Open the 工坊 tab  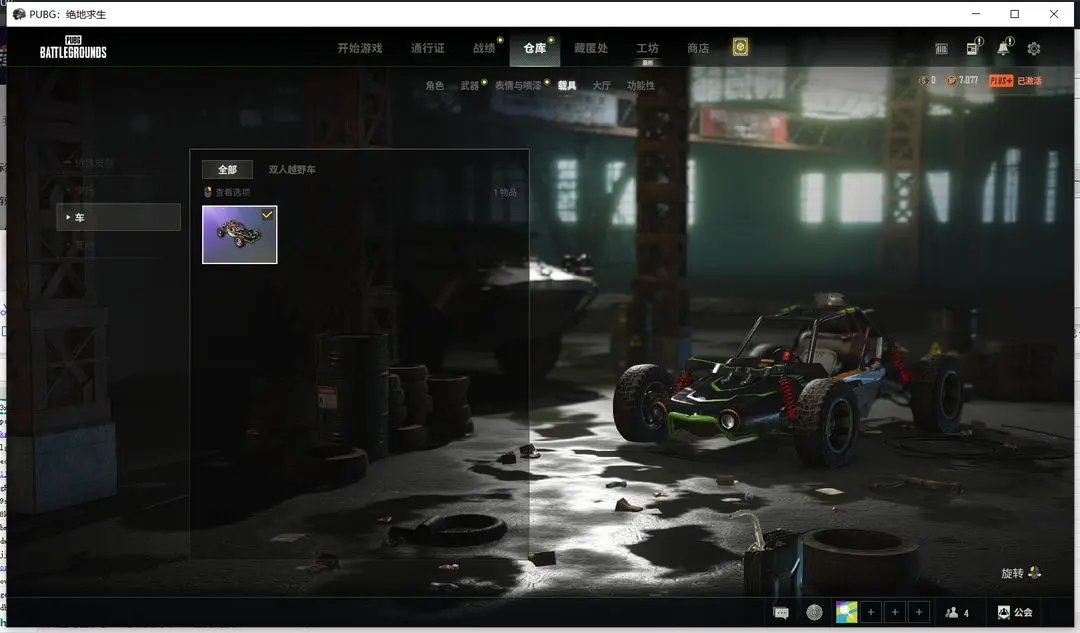tap(647, 48)
